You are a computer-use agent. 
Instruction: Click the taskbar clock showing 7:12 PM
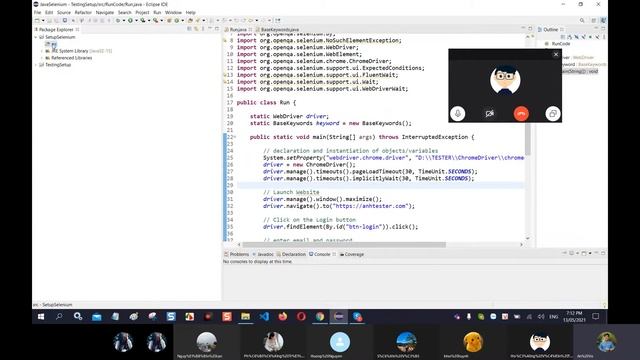(x=574, y=316)
